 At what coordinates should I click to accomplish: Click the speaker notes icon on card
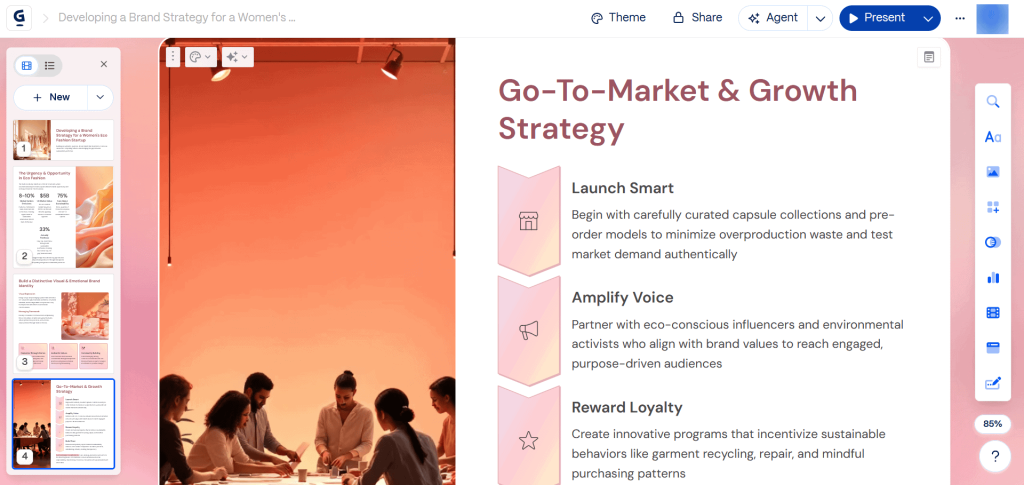(x=929, y=57)
